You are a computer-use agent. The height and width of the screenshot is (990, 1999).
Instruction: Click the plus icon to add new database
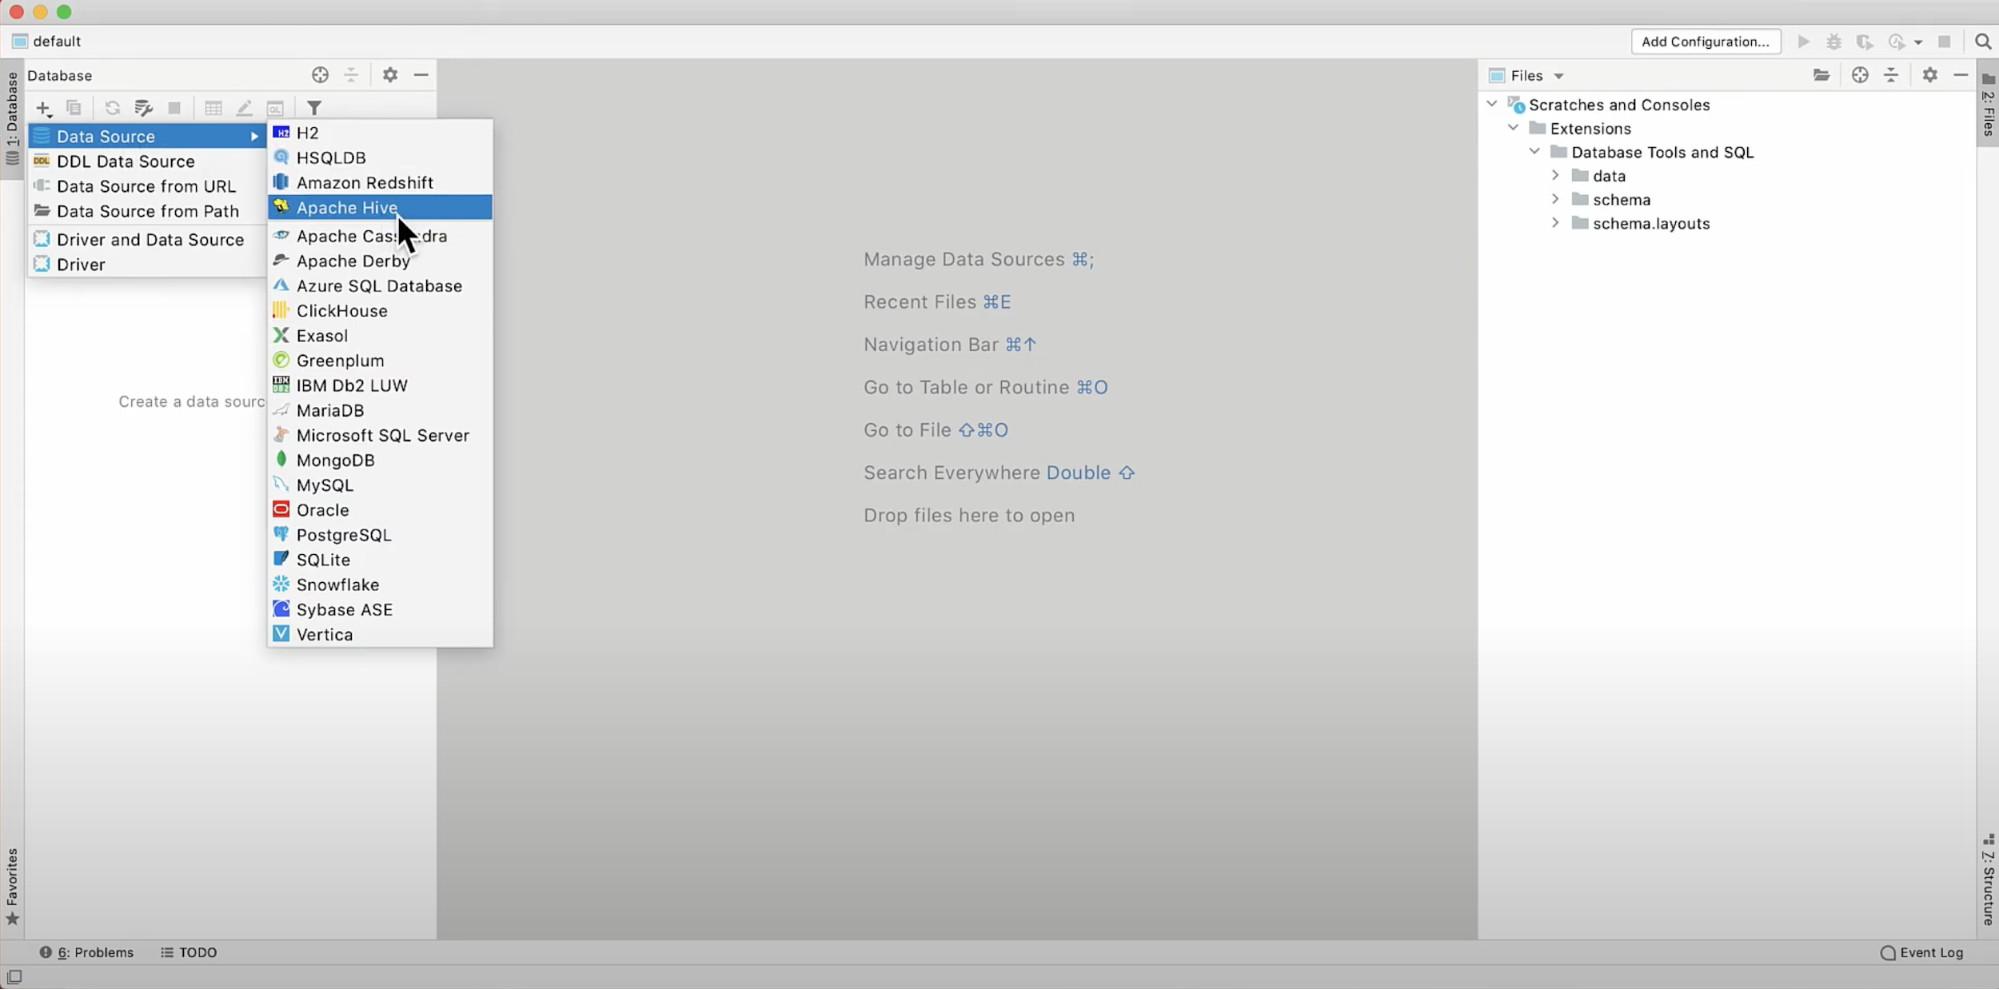[x=43, y=108]
